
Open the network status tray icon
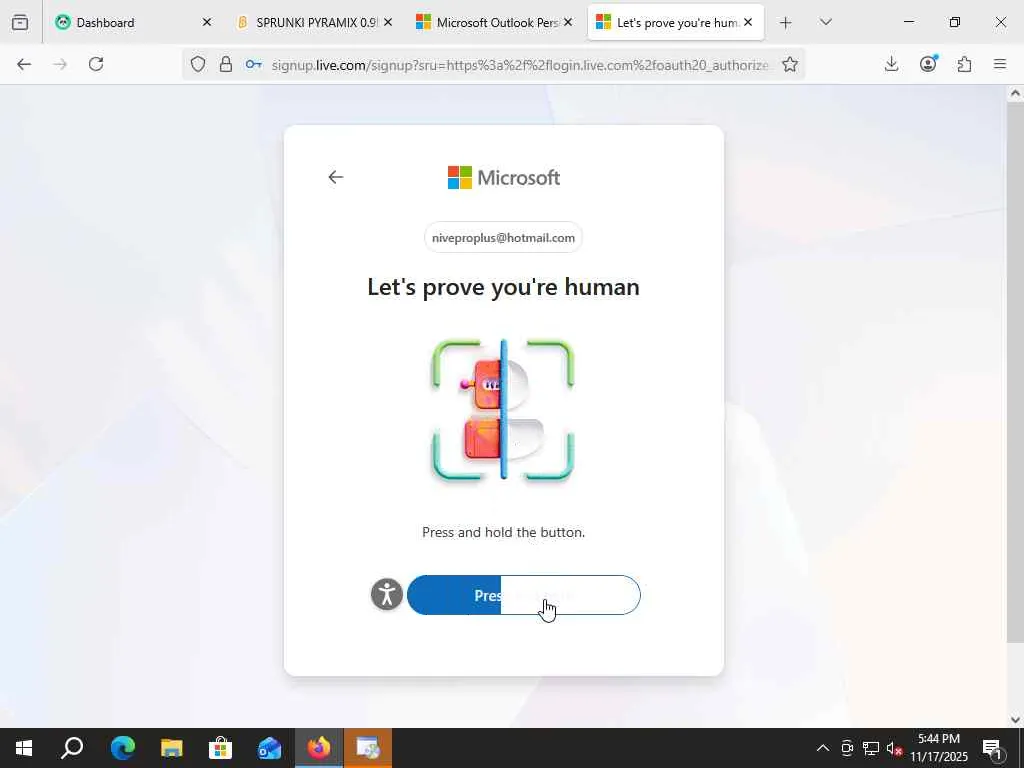[x=871, y=748]
